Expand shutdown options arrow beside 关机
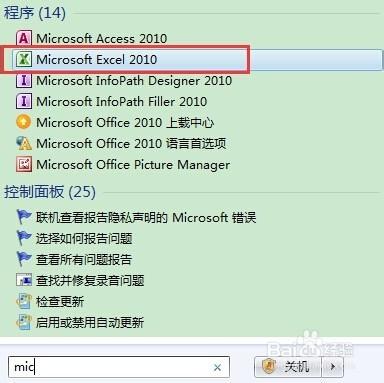Image resolution: width=384 pixels, height=383 pixels. pyautogui.click(x=332, y=367)
